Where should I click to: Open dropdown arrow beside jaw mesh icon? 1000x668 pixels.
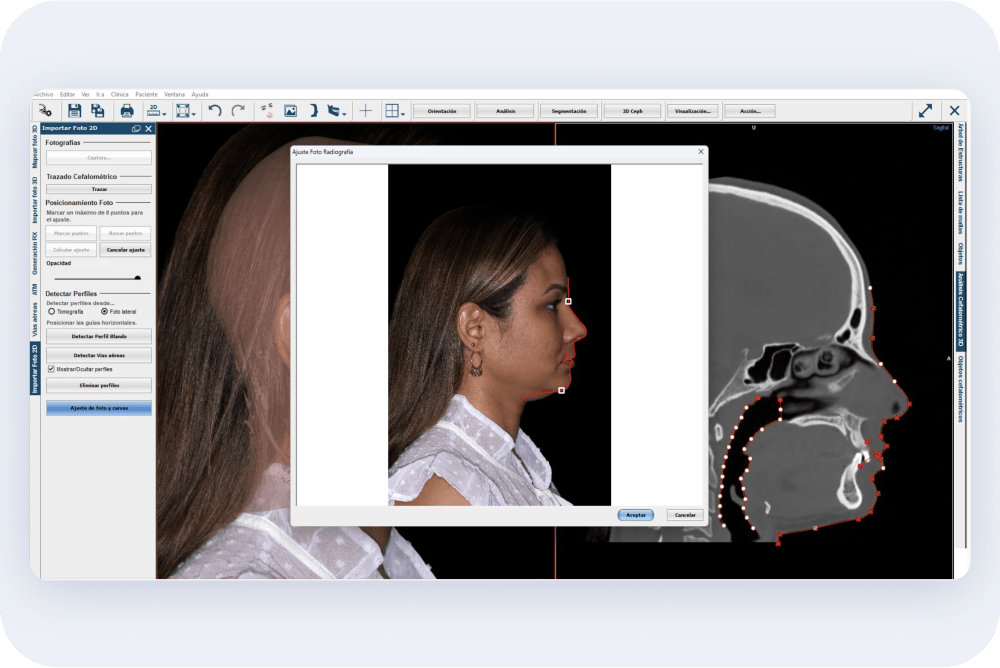(344, 114)
